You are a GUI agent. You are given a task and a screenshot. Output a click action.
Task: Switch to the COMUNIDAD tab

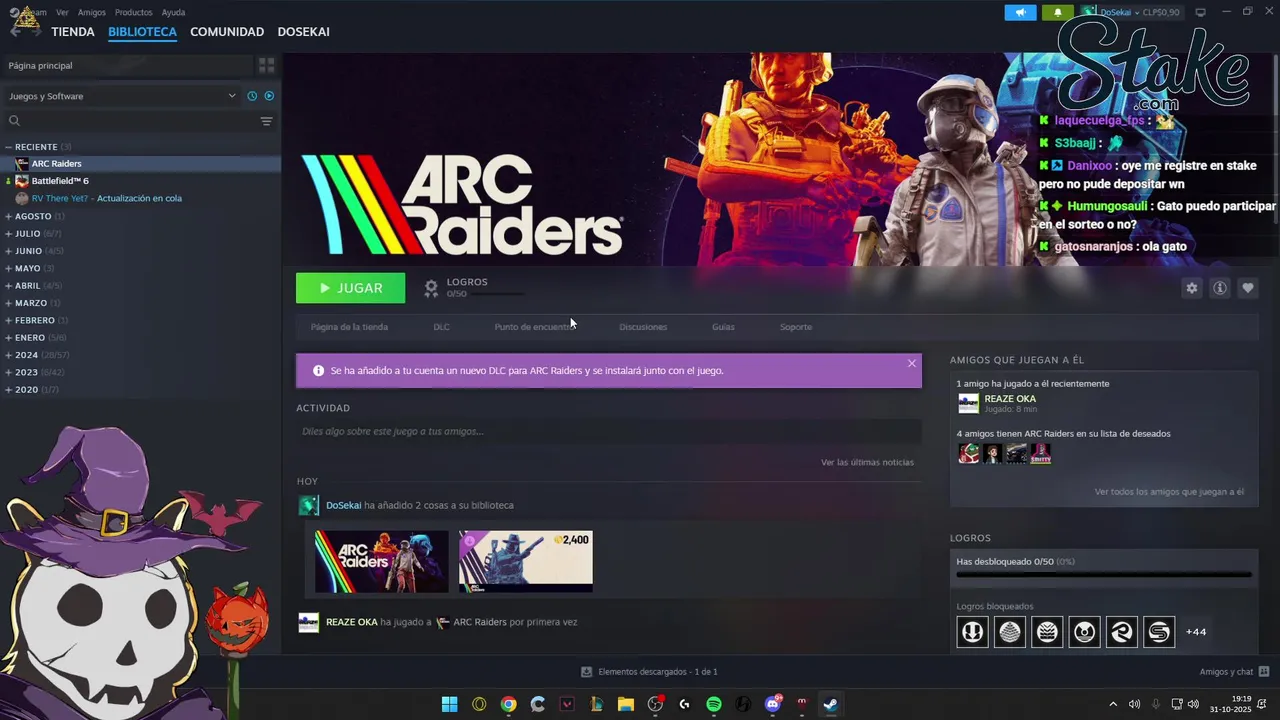tap(227, 32)
